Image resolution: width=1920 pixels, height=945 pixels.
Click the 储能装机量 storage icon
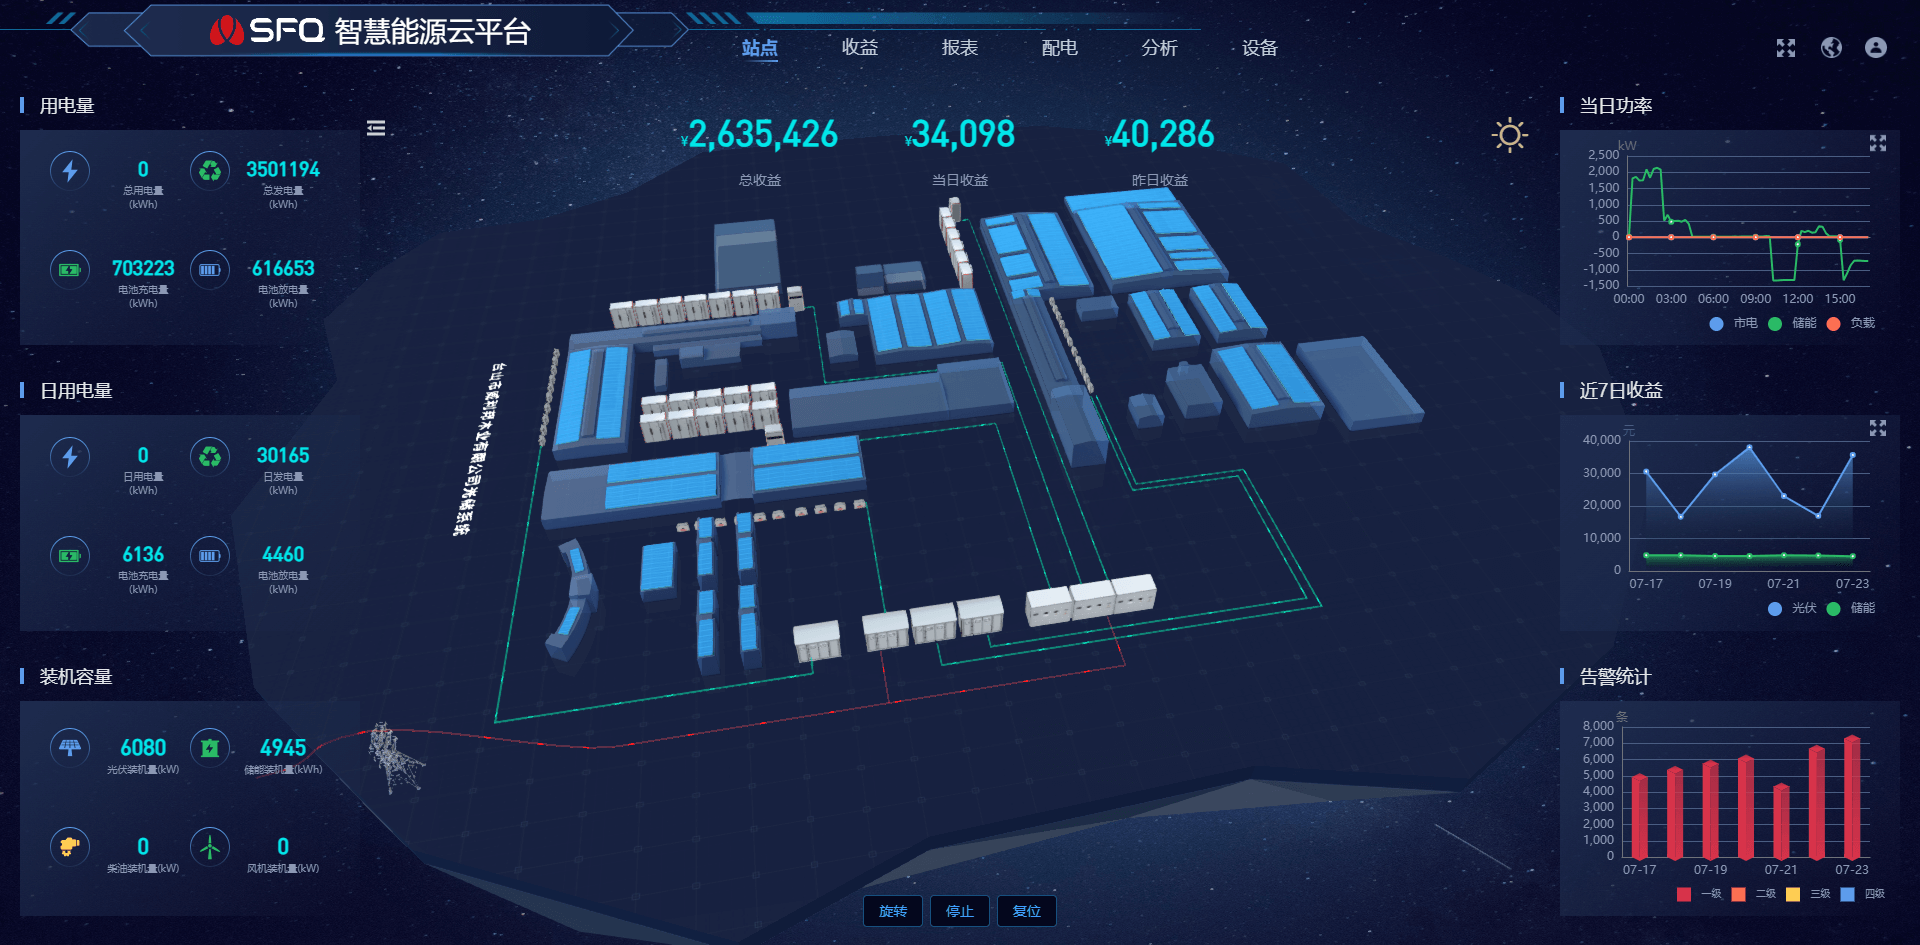click(210, 747)
